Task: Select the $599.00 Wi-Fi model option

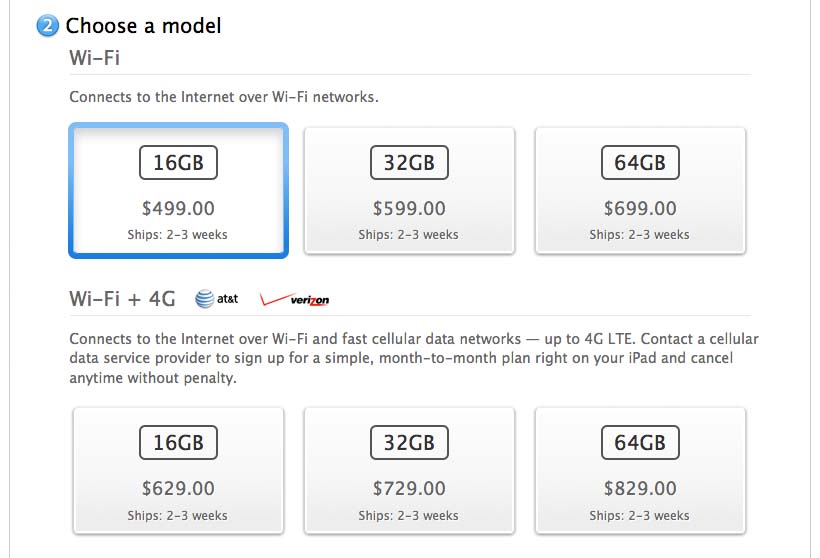Action: [409, 191]
